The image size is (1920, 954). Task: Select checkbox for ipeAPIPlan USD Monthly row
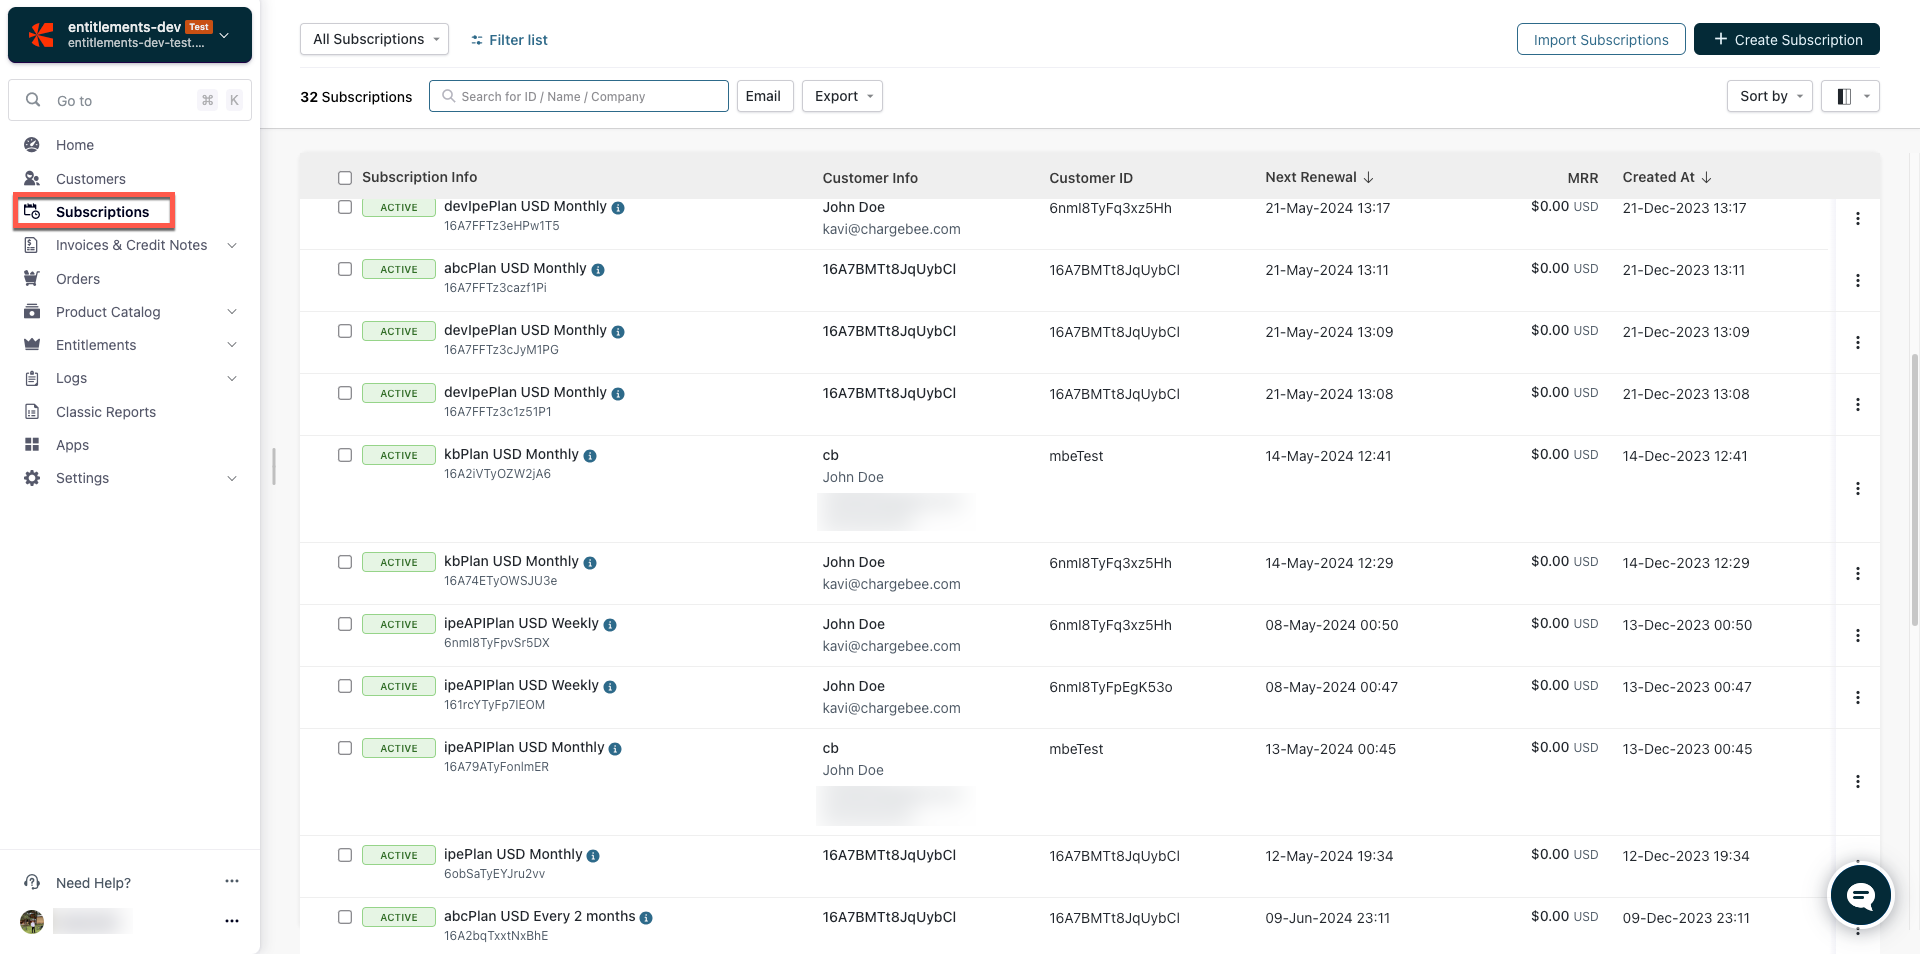(x=345, y=748)
